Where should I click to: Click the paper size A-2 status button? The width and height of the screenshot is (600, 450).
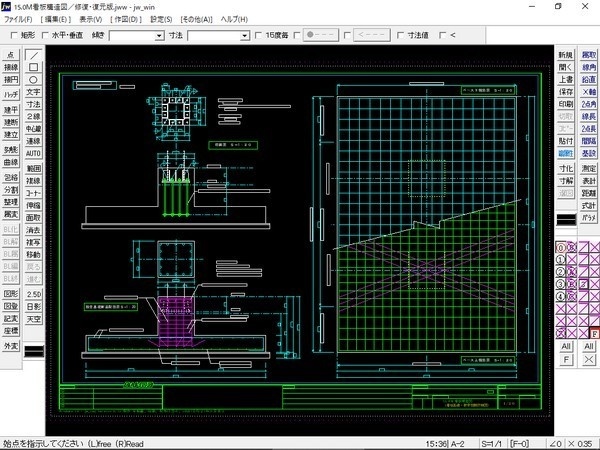pos(457,444)
